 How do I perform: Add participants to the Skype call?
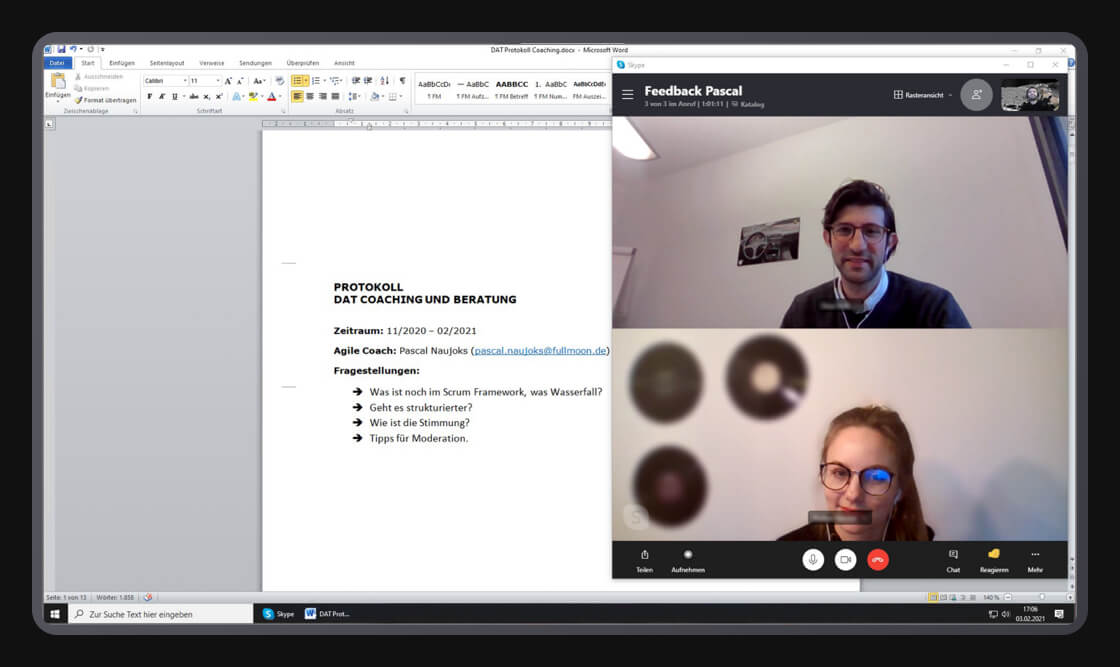[976, 94]
